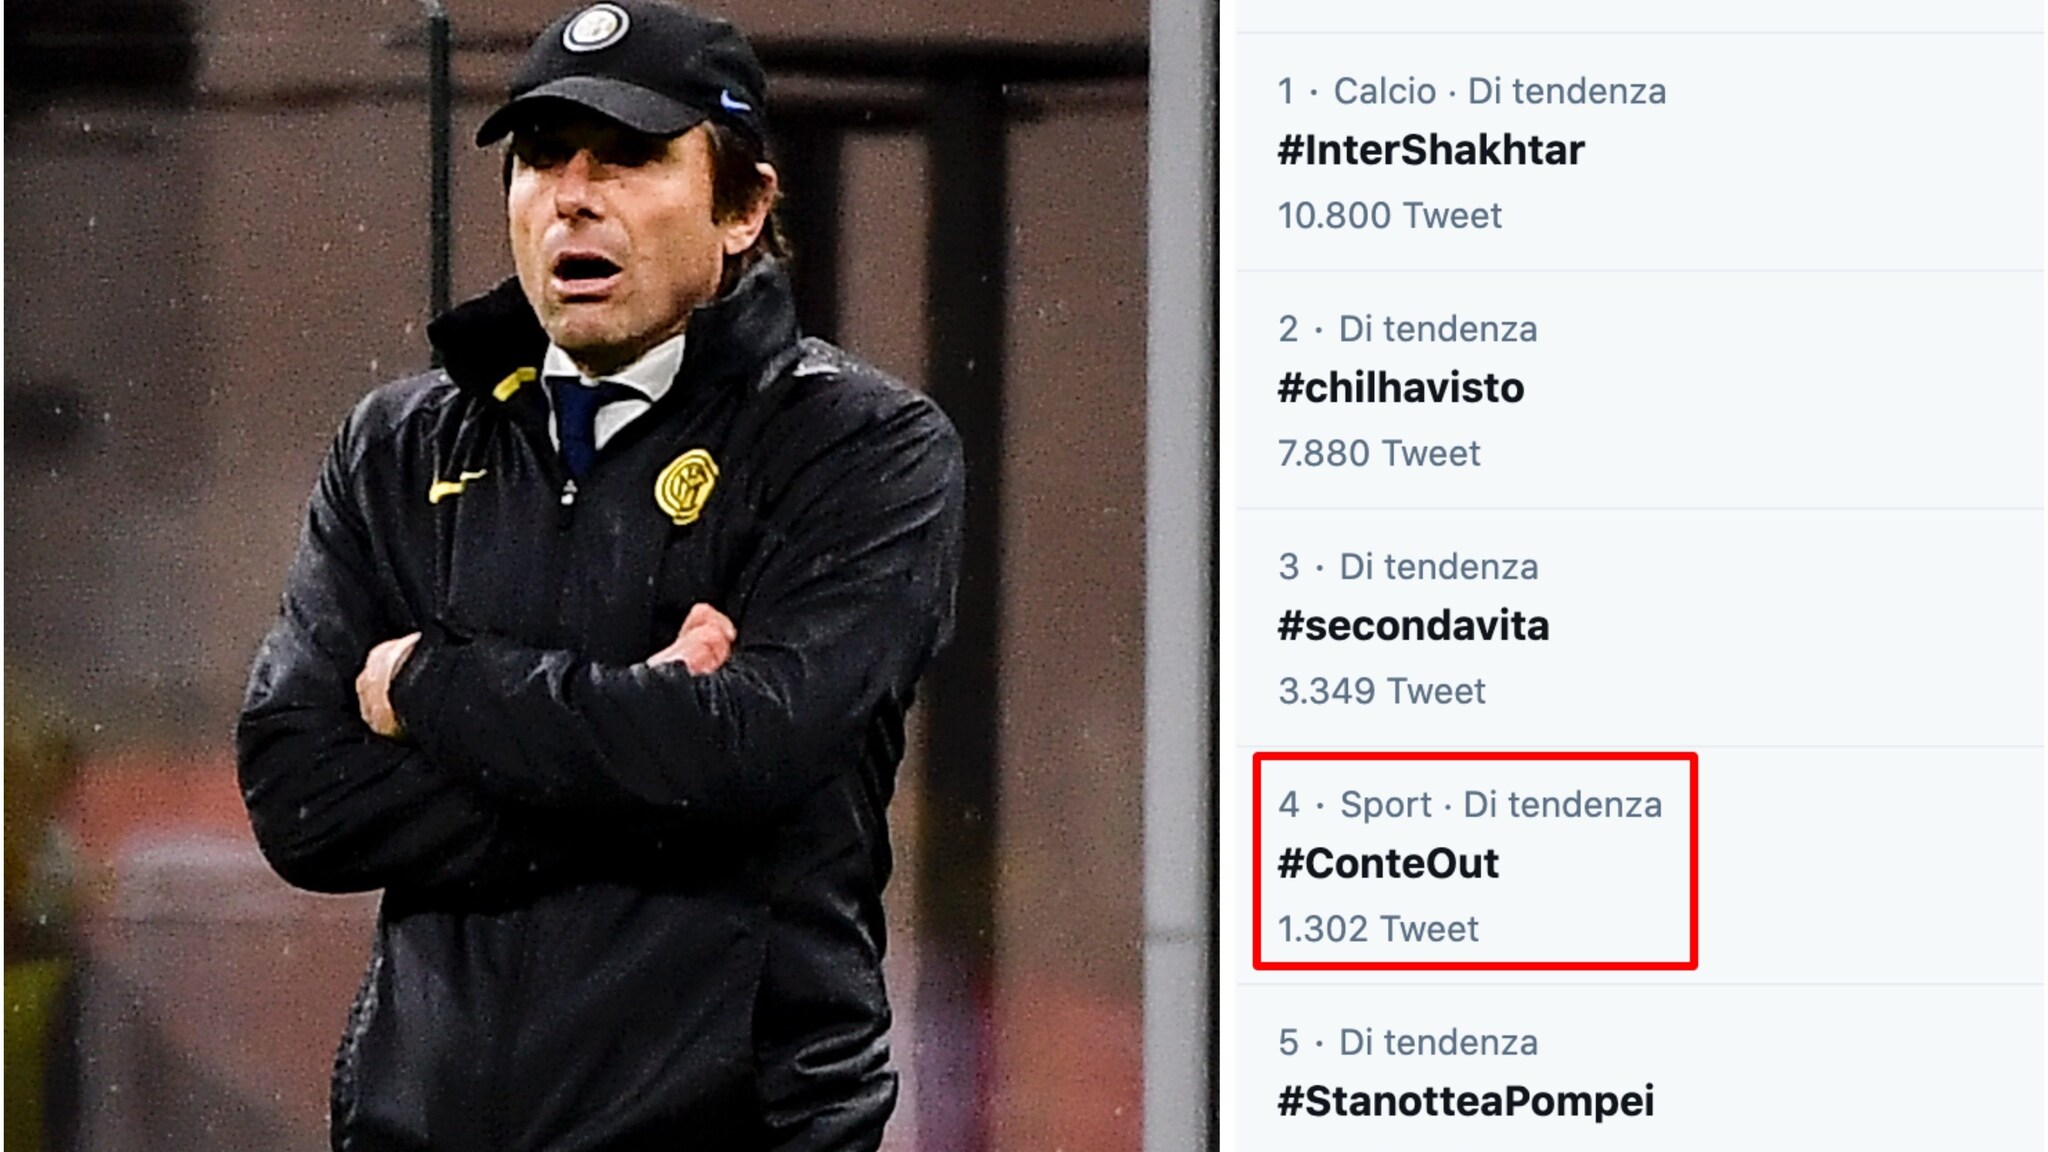Click the "1 · Calcio · Di tendenza" label
The width and height of the screenshot is (2048, 1152).
[1471, 91]
